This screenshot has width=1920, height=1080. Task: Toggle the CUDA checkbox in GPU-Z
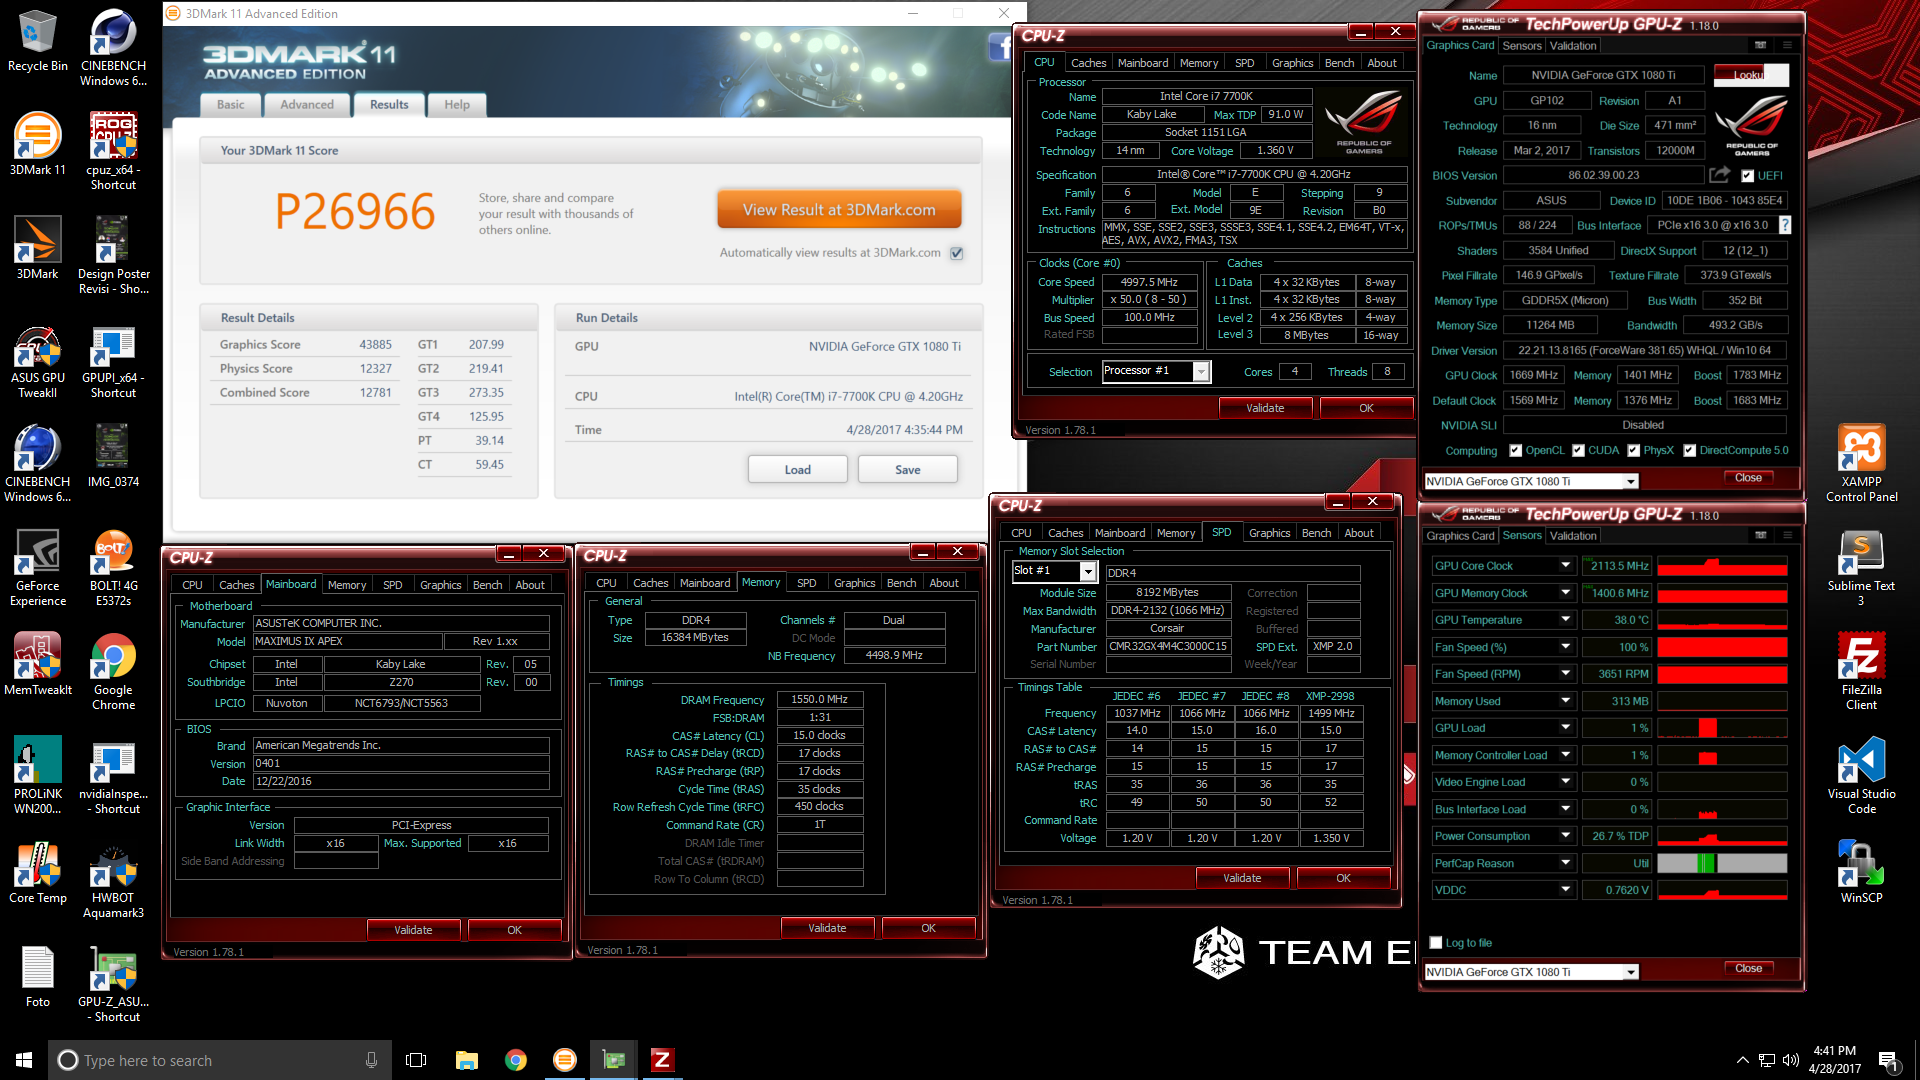[x=1578, y=451]
